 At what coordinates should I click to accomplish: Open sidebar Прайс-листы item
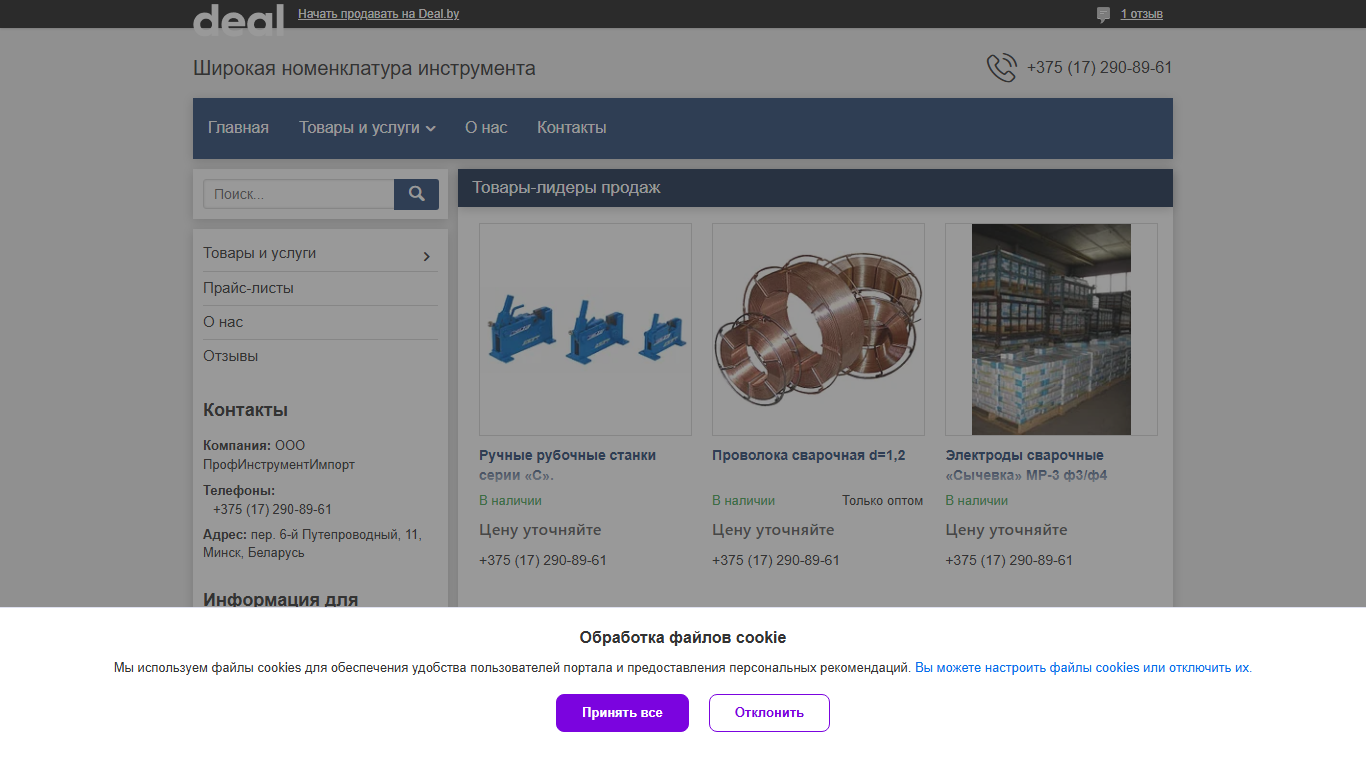click(248, 288)
